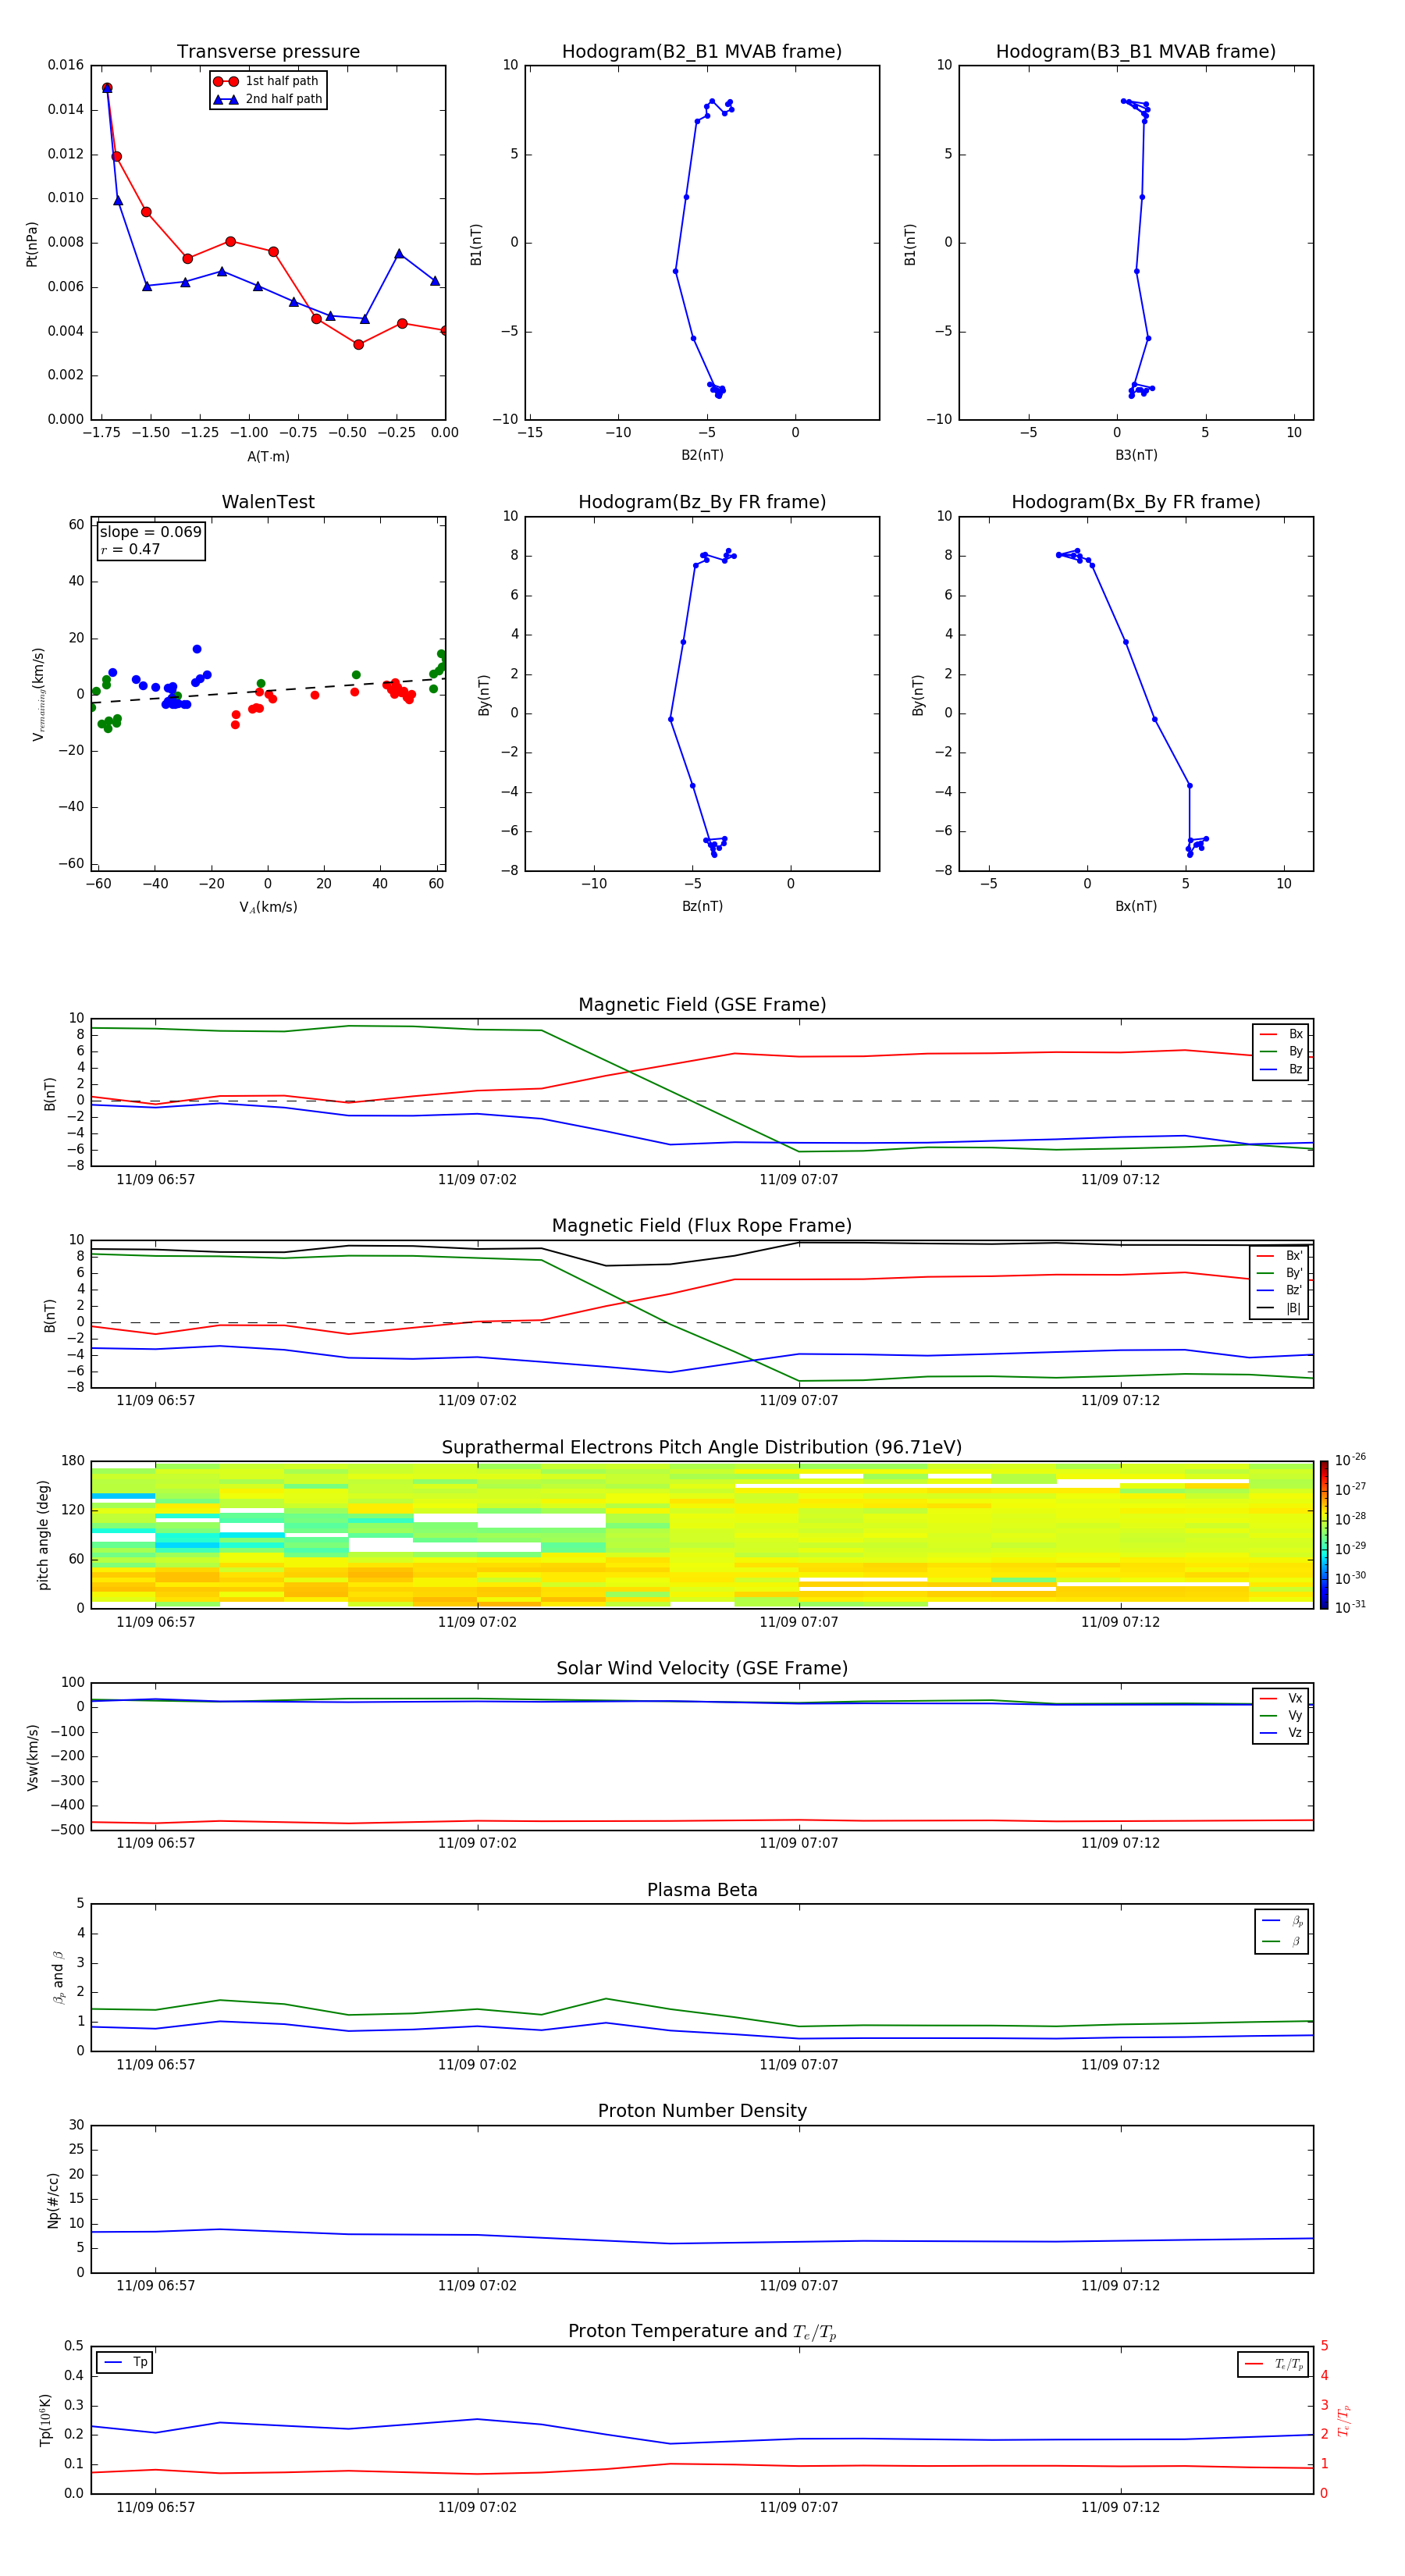Click the 'Np(#/cc)' y-axis label

tap(53, 2200)
